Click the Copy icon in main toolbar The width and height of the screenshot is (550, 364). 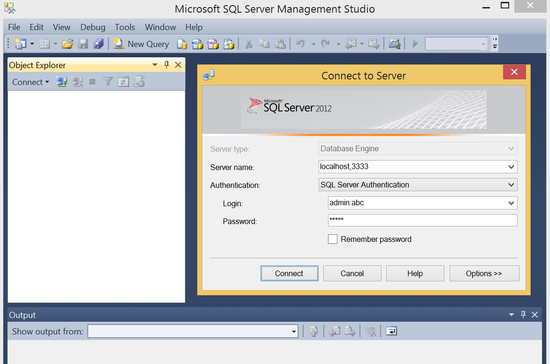tap(264, 44)
